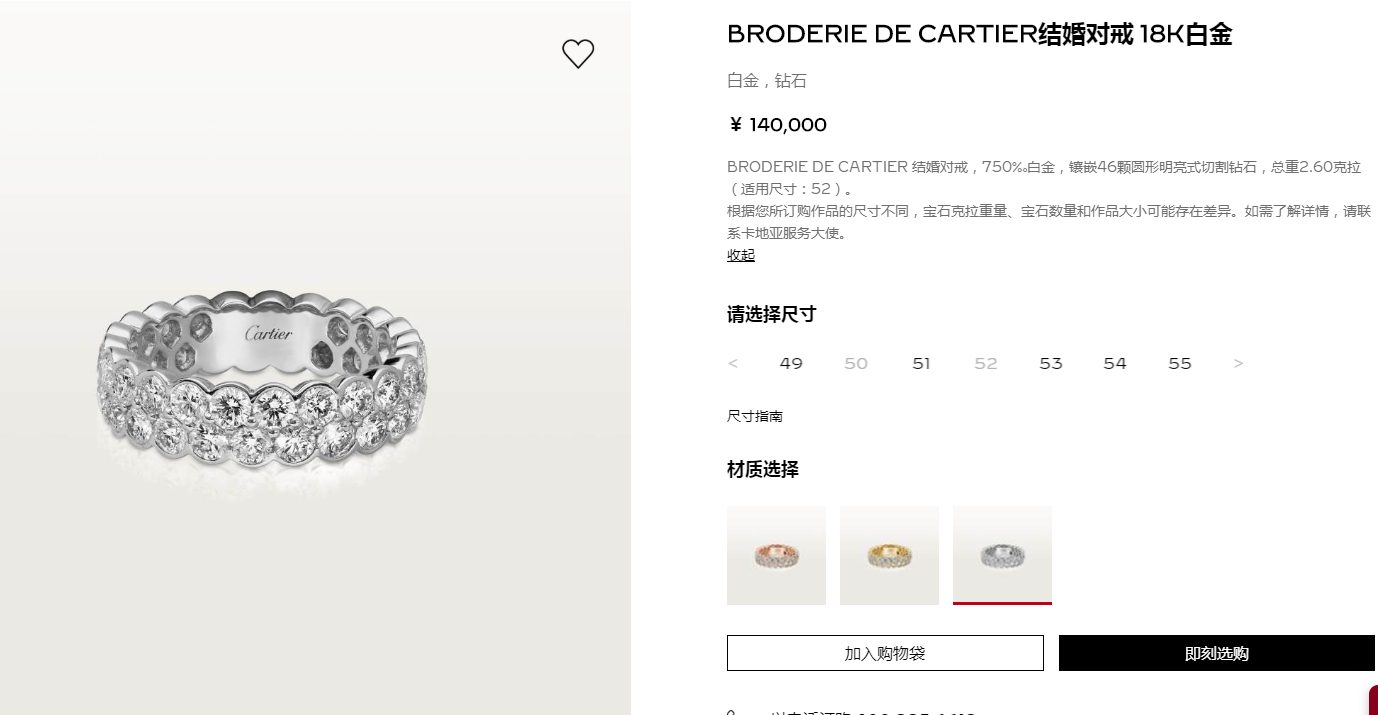This screenshot has width=1378, height=715.
Task: Click the previous sizes left arrow
Action: click(733, 364)
